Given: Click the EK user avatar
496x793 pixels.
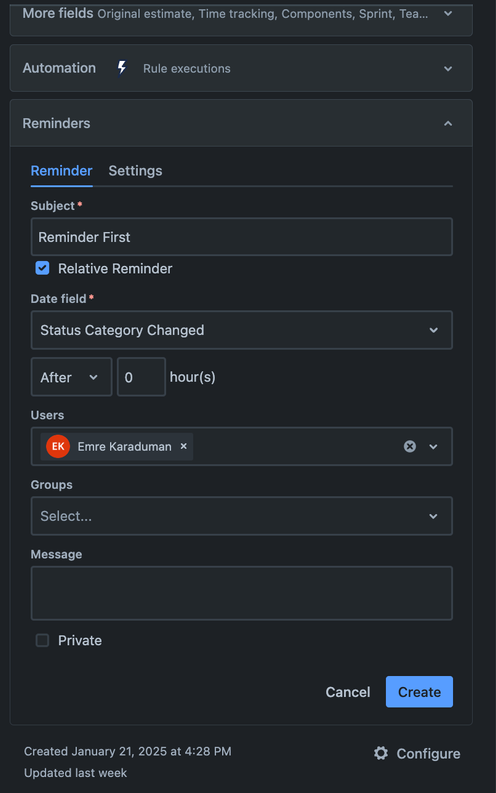Looking at the screenshot, I should (58, 446).
